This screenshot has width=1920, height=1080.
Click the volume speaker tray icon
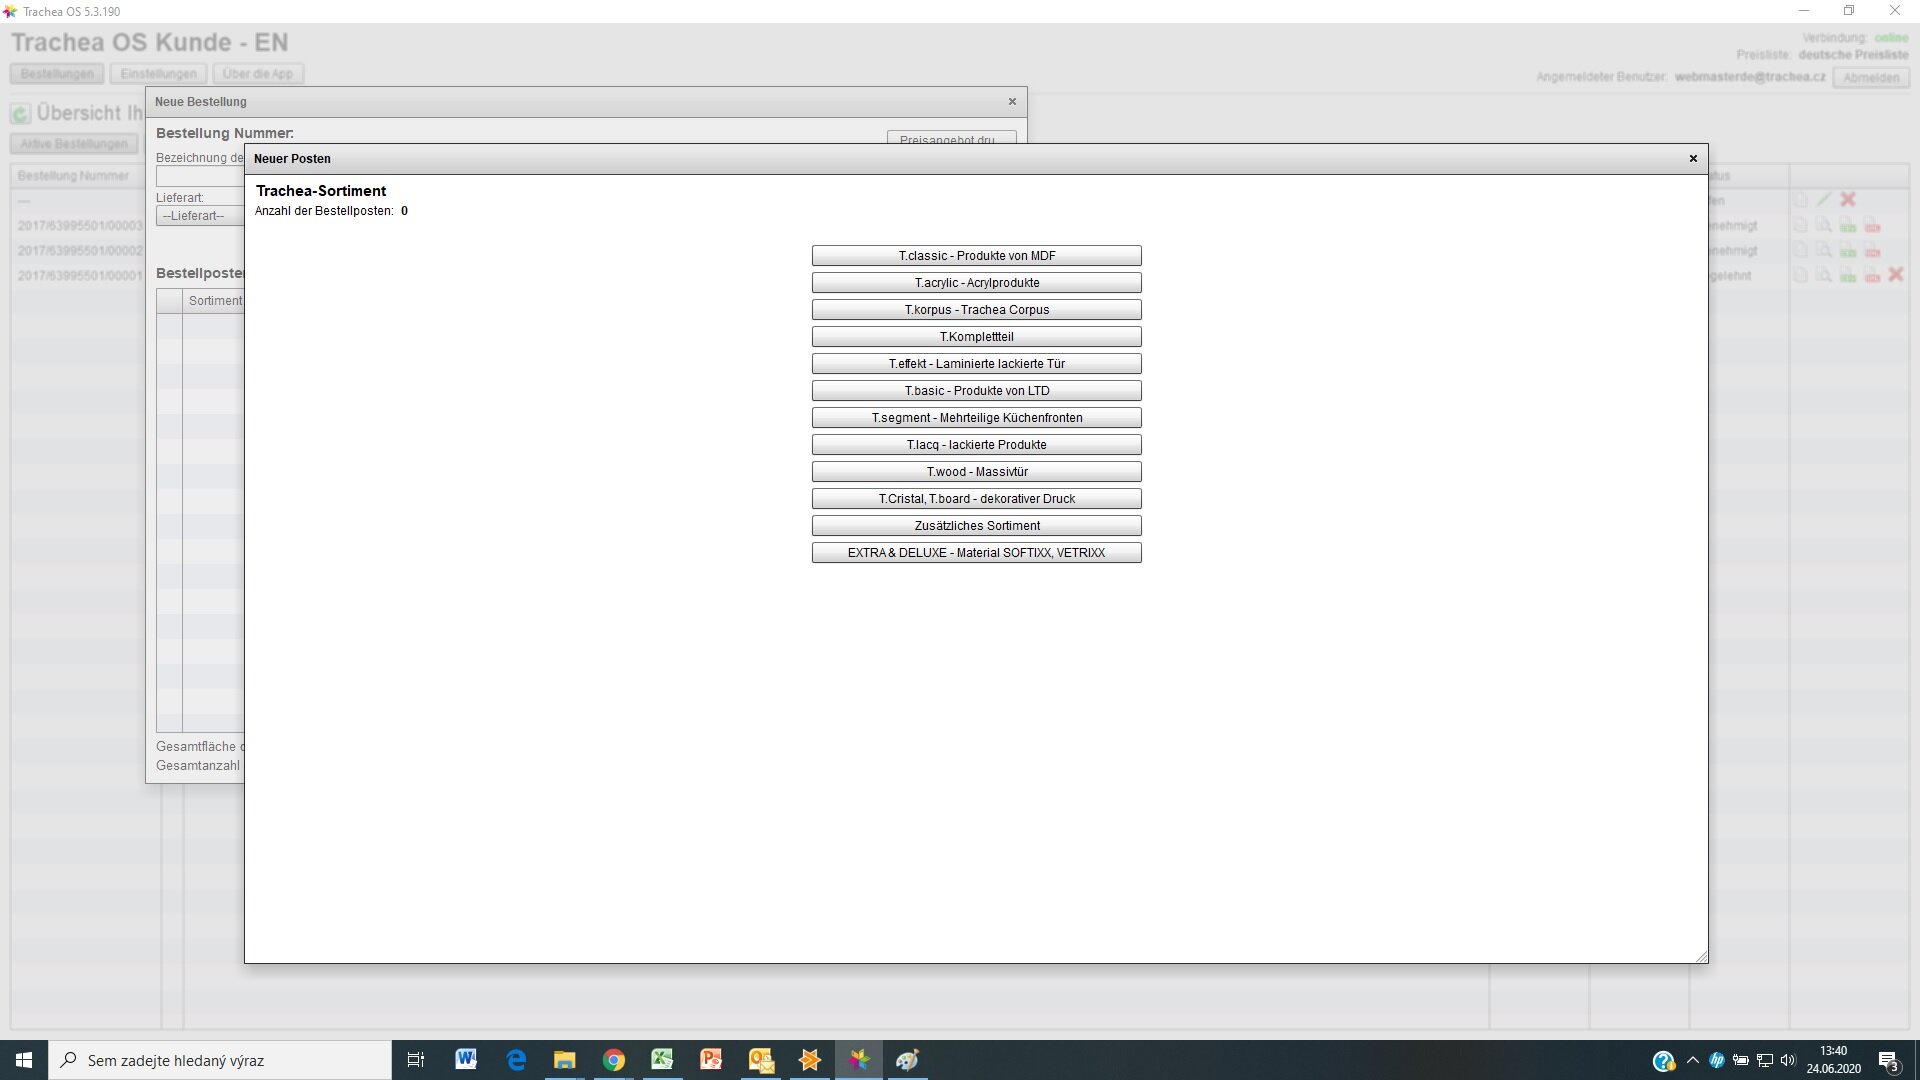tap(1788, 1060)
